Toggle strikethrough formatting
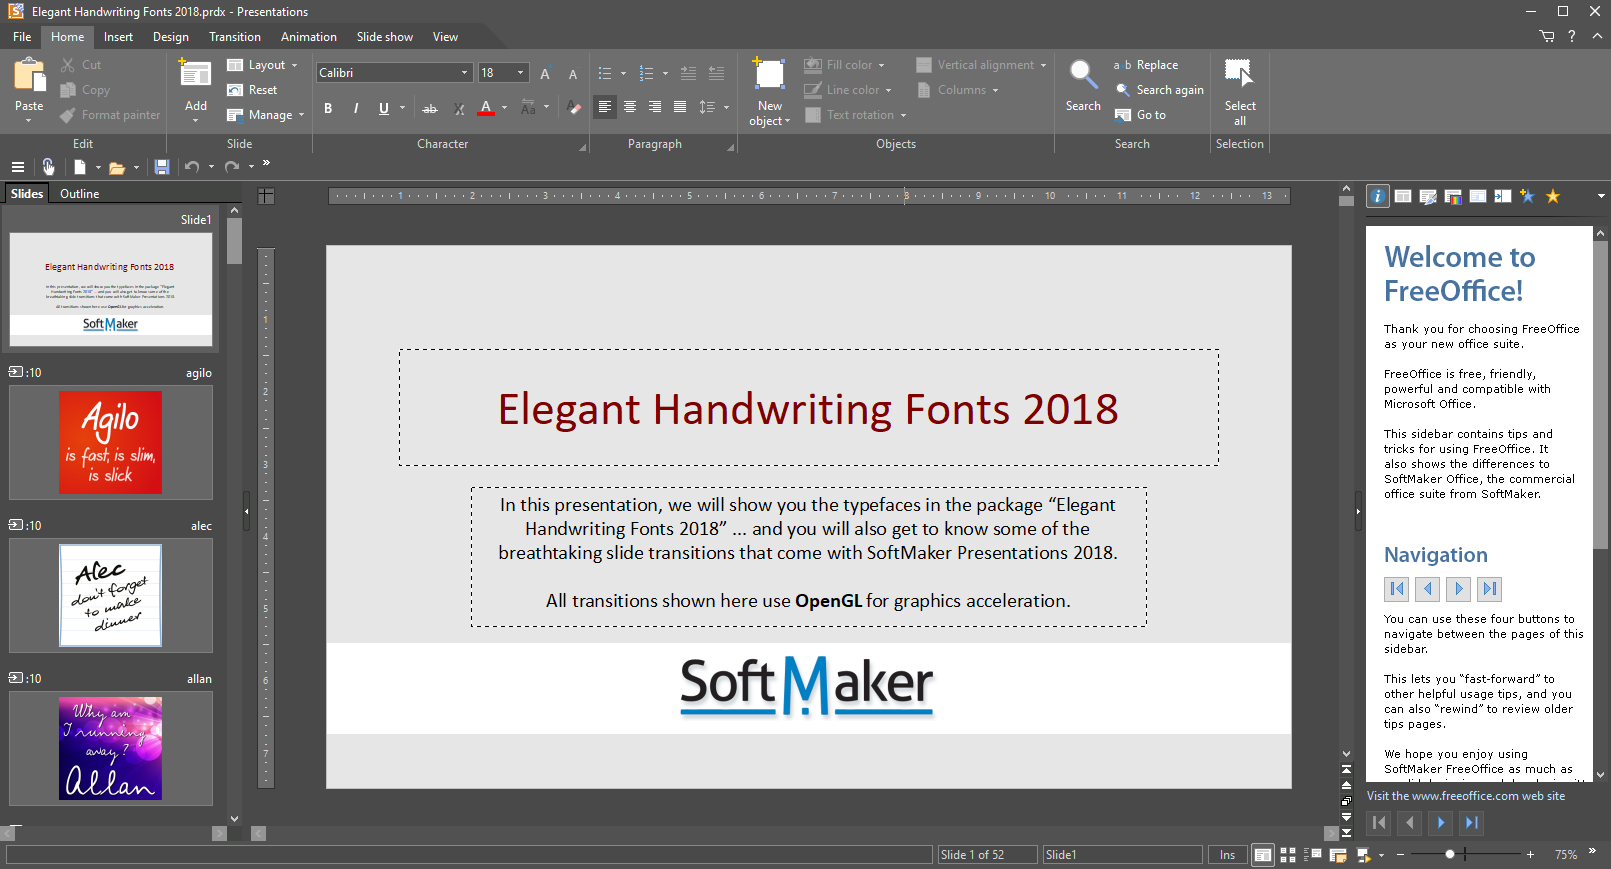1611x869 pixels. point(430,108)
